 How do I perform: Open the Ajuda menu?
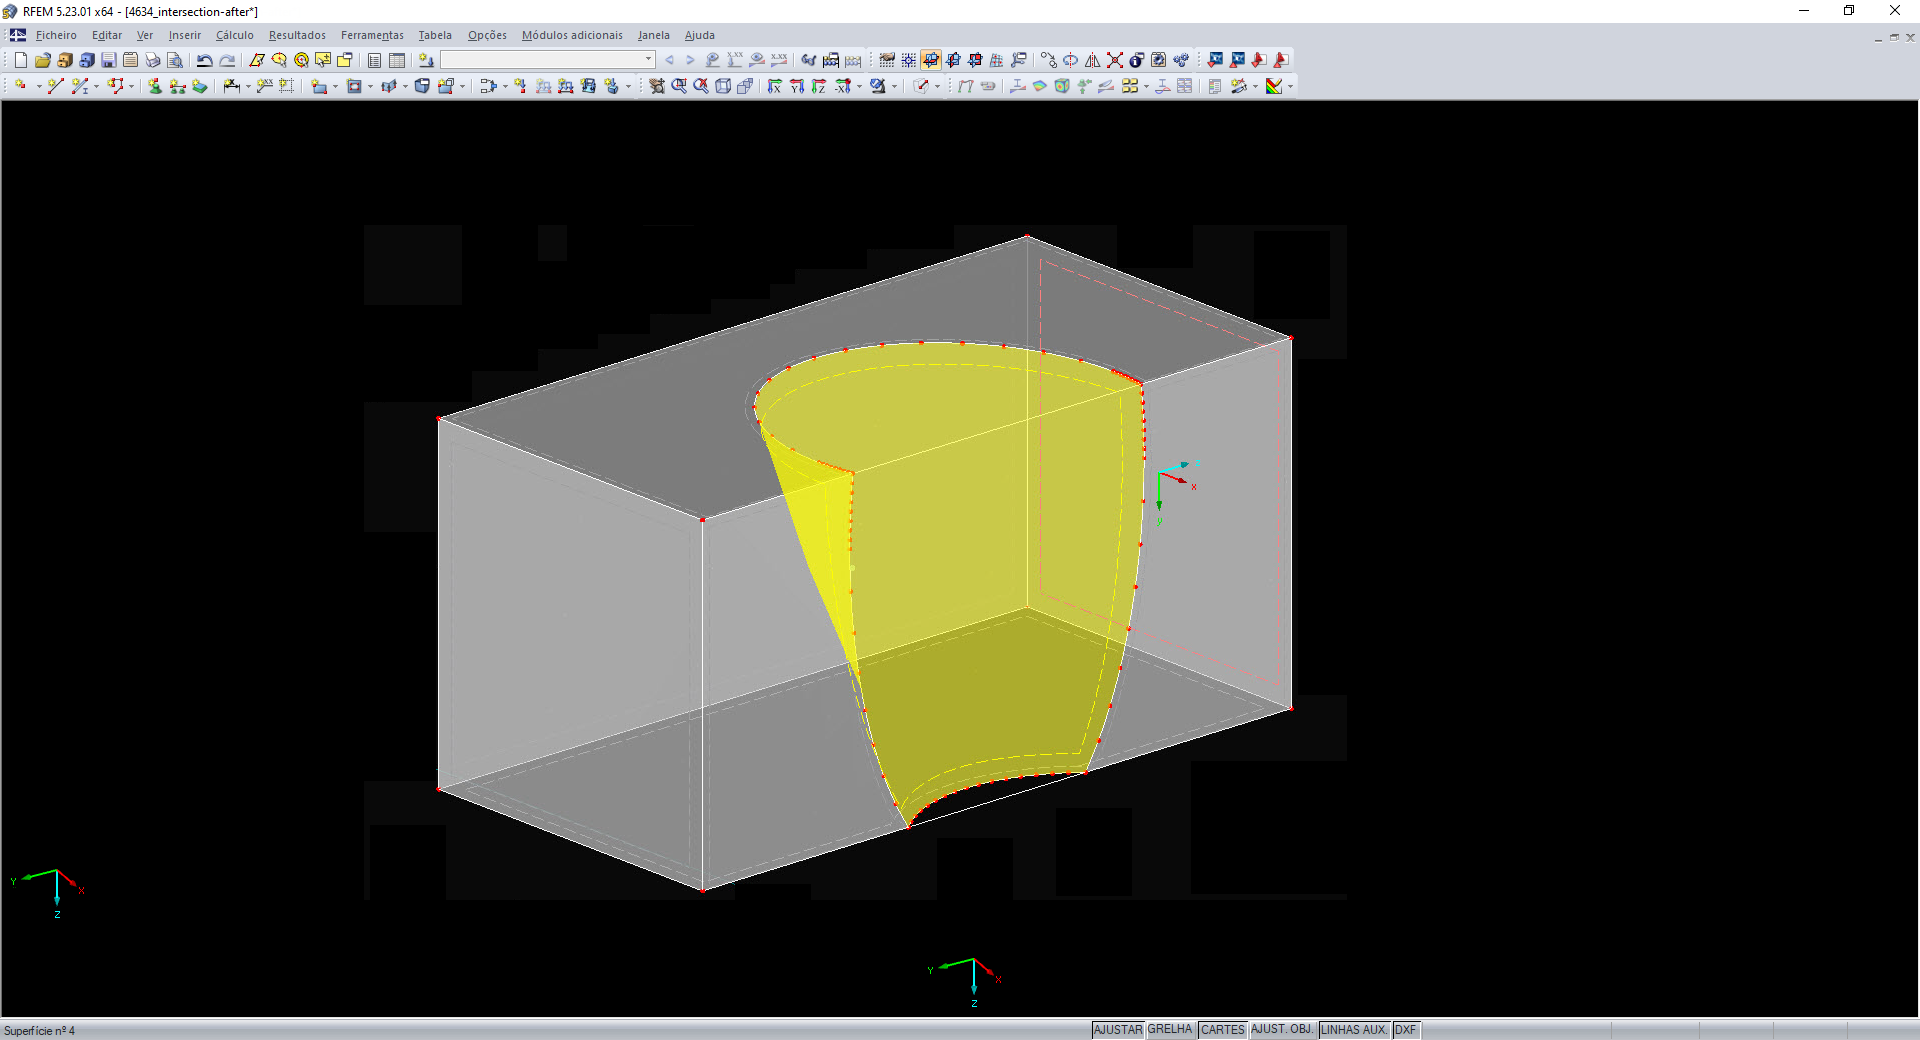pos(700,35)
